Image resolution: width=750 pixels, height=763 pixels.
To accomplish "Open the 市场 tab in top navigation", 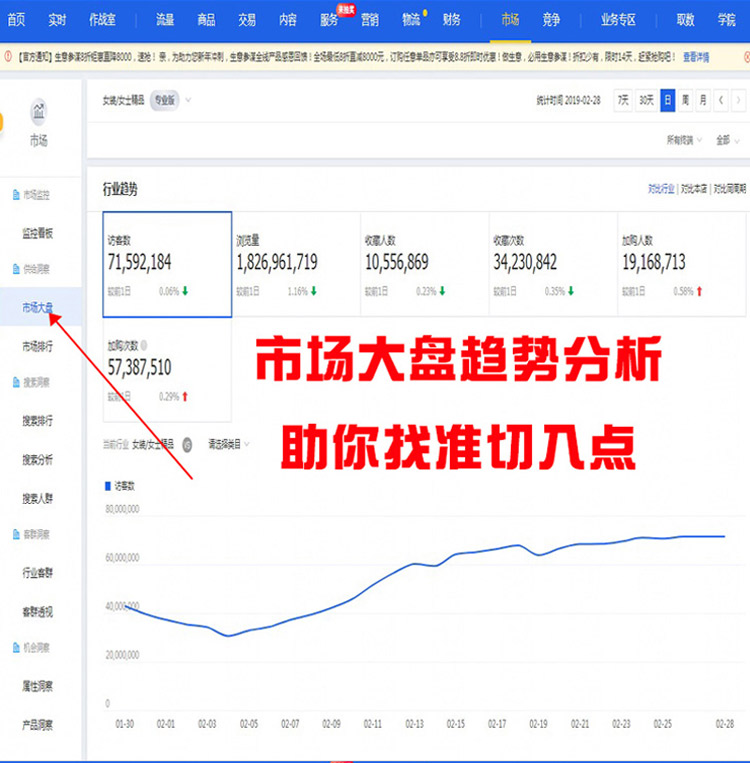I will click(x=510, y=20).
